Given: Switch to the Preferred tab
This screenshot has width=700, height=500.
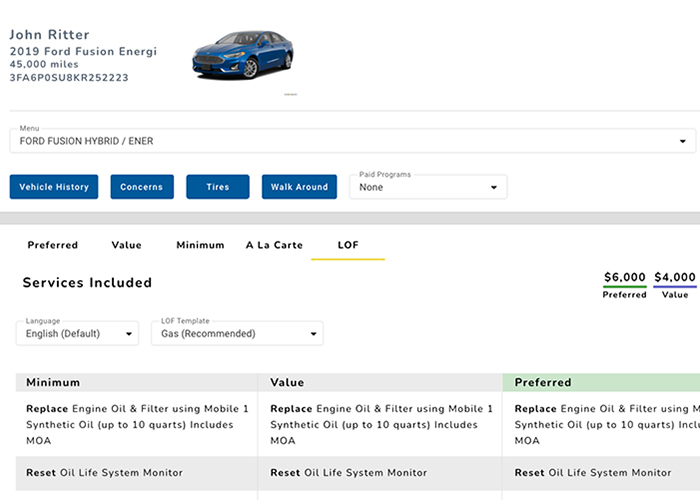Looking at the screenshot, I should pyautogui.click(x=53, y=245).
